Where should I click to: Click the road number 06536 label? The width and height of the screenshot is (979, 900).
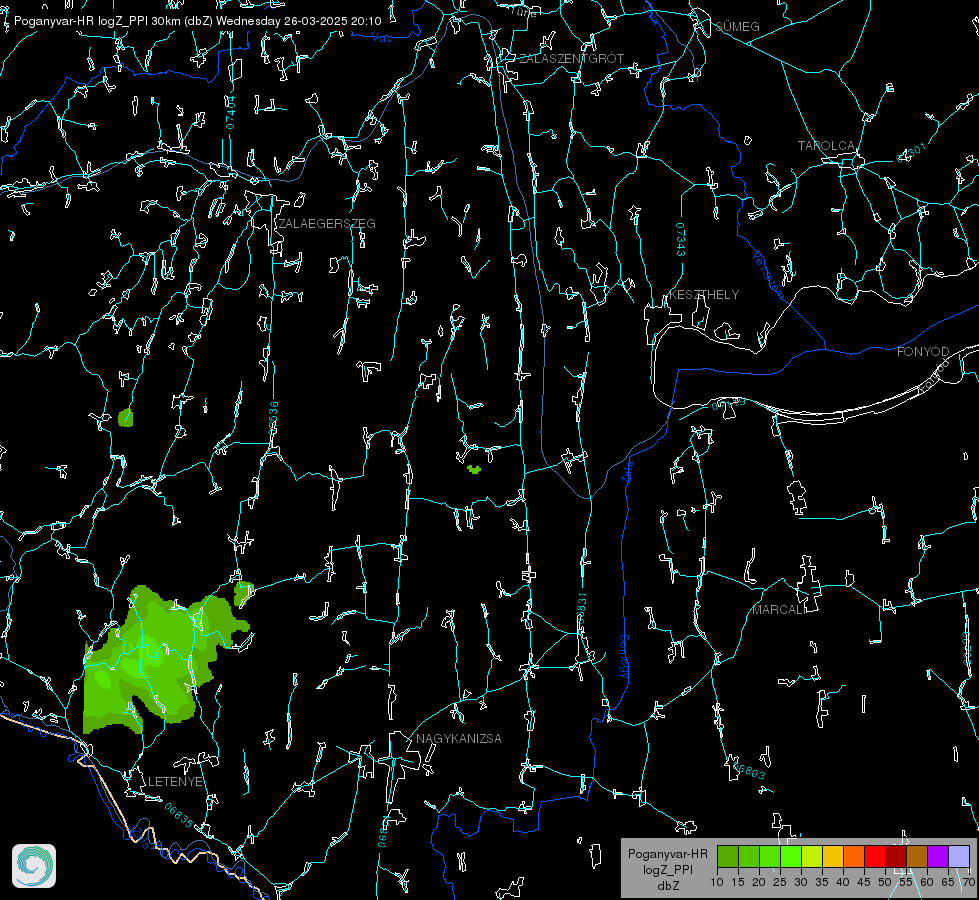(x=273, y=418)
